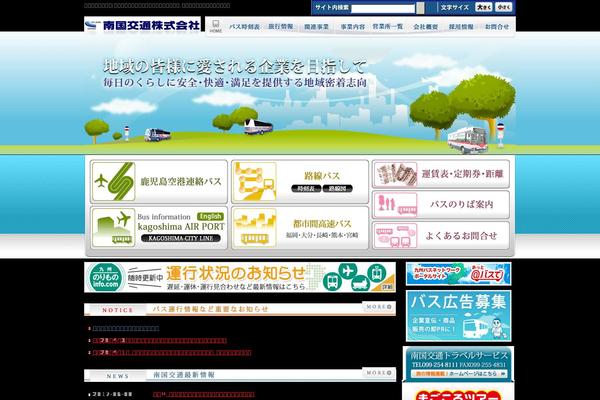Open 運賃表・定期券・距離 fare table tile
This screenshot has height=400, width=600.
click(x=440, y=174)
